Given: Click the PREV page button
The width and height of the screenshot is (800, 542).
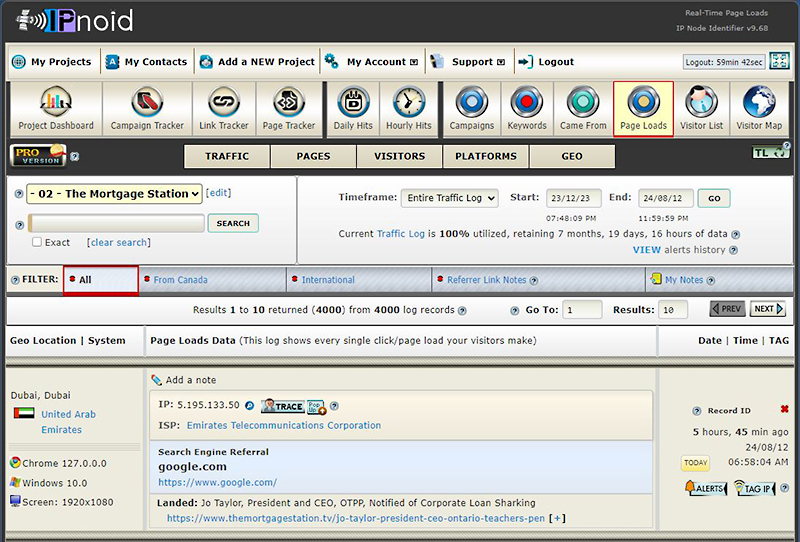Looking at the screenshot, I should click(x=728, y=309).
